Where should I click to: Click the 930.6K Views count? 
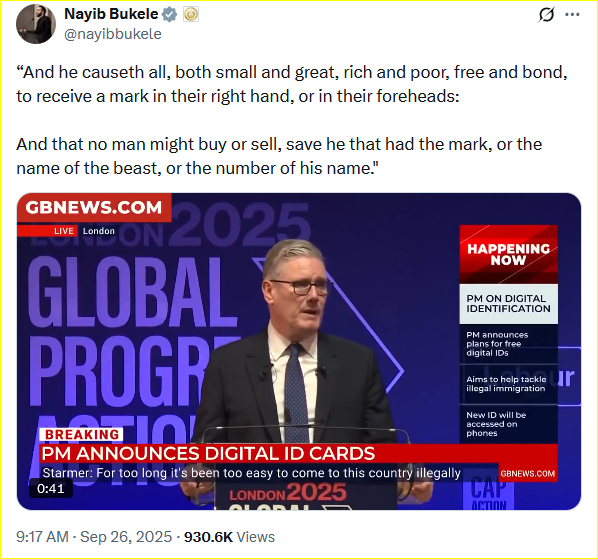(x=229, y=537)
